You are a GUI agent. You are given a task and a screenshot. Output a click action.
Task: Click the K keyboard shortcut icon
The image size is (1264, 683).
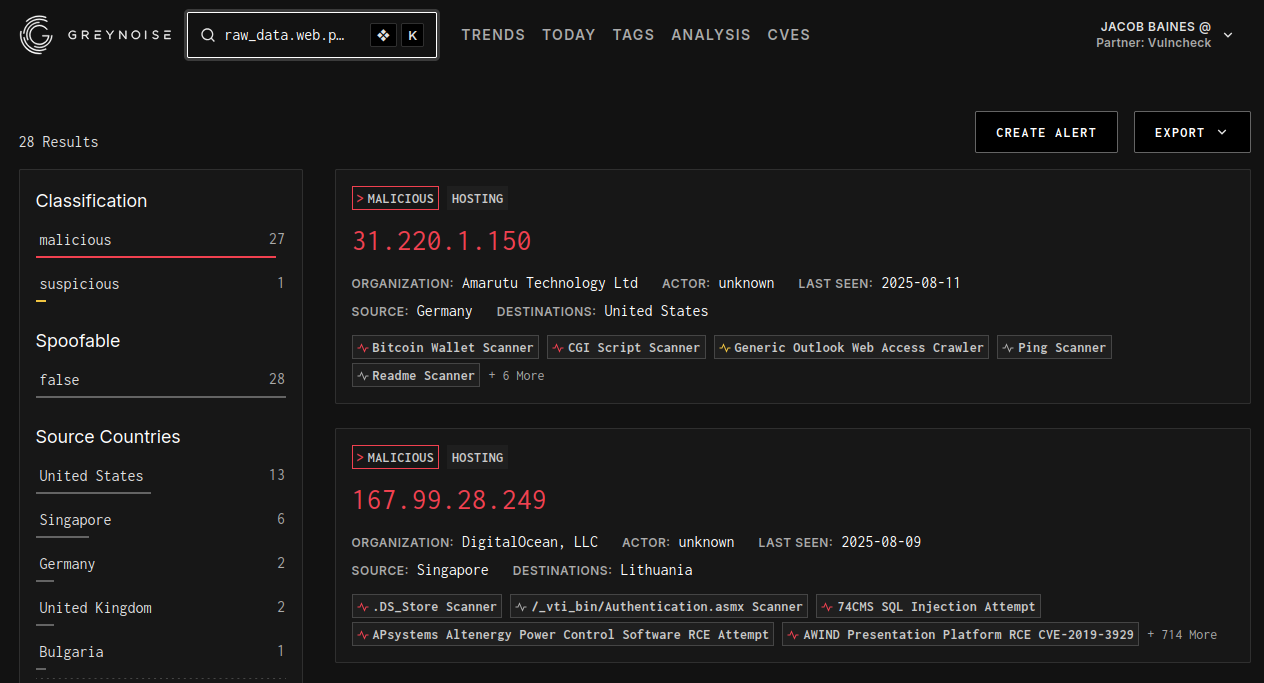coord(412,34)
